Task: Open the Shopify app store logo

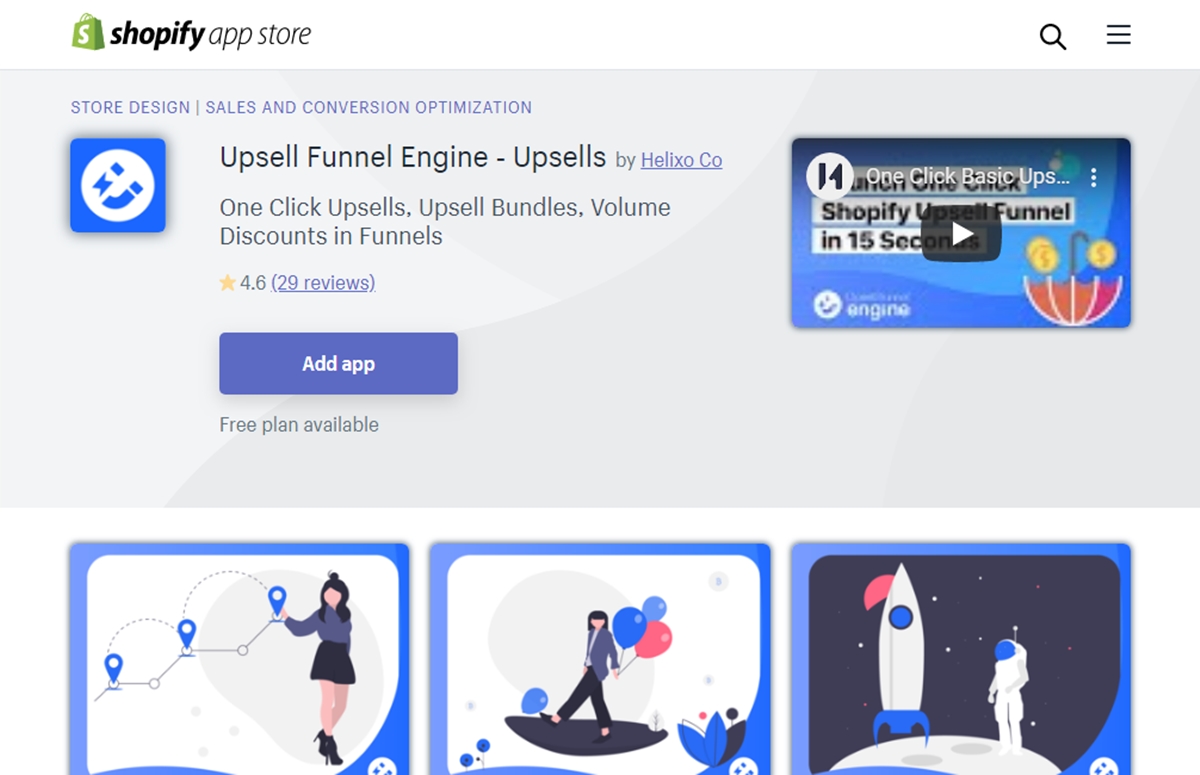Action: [191, 34]
